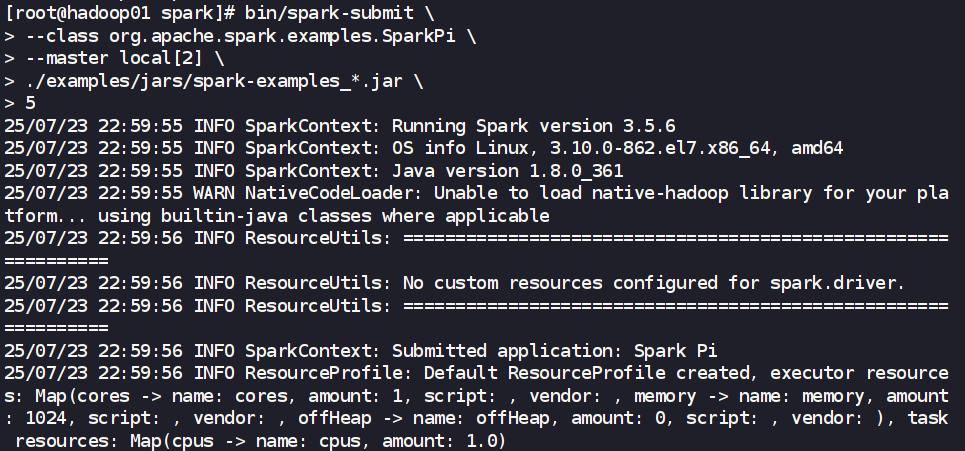Click 'Submitted application: Spark Pi' message

[554, 351]
